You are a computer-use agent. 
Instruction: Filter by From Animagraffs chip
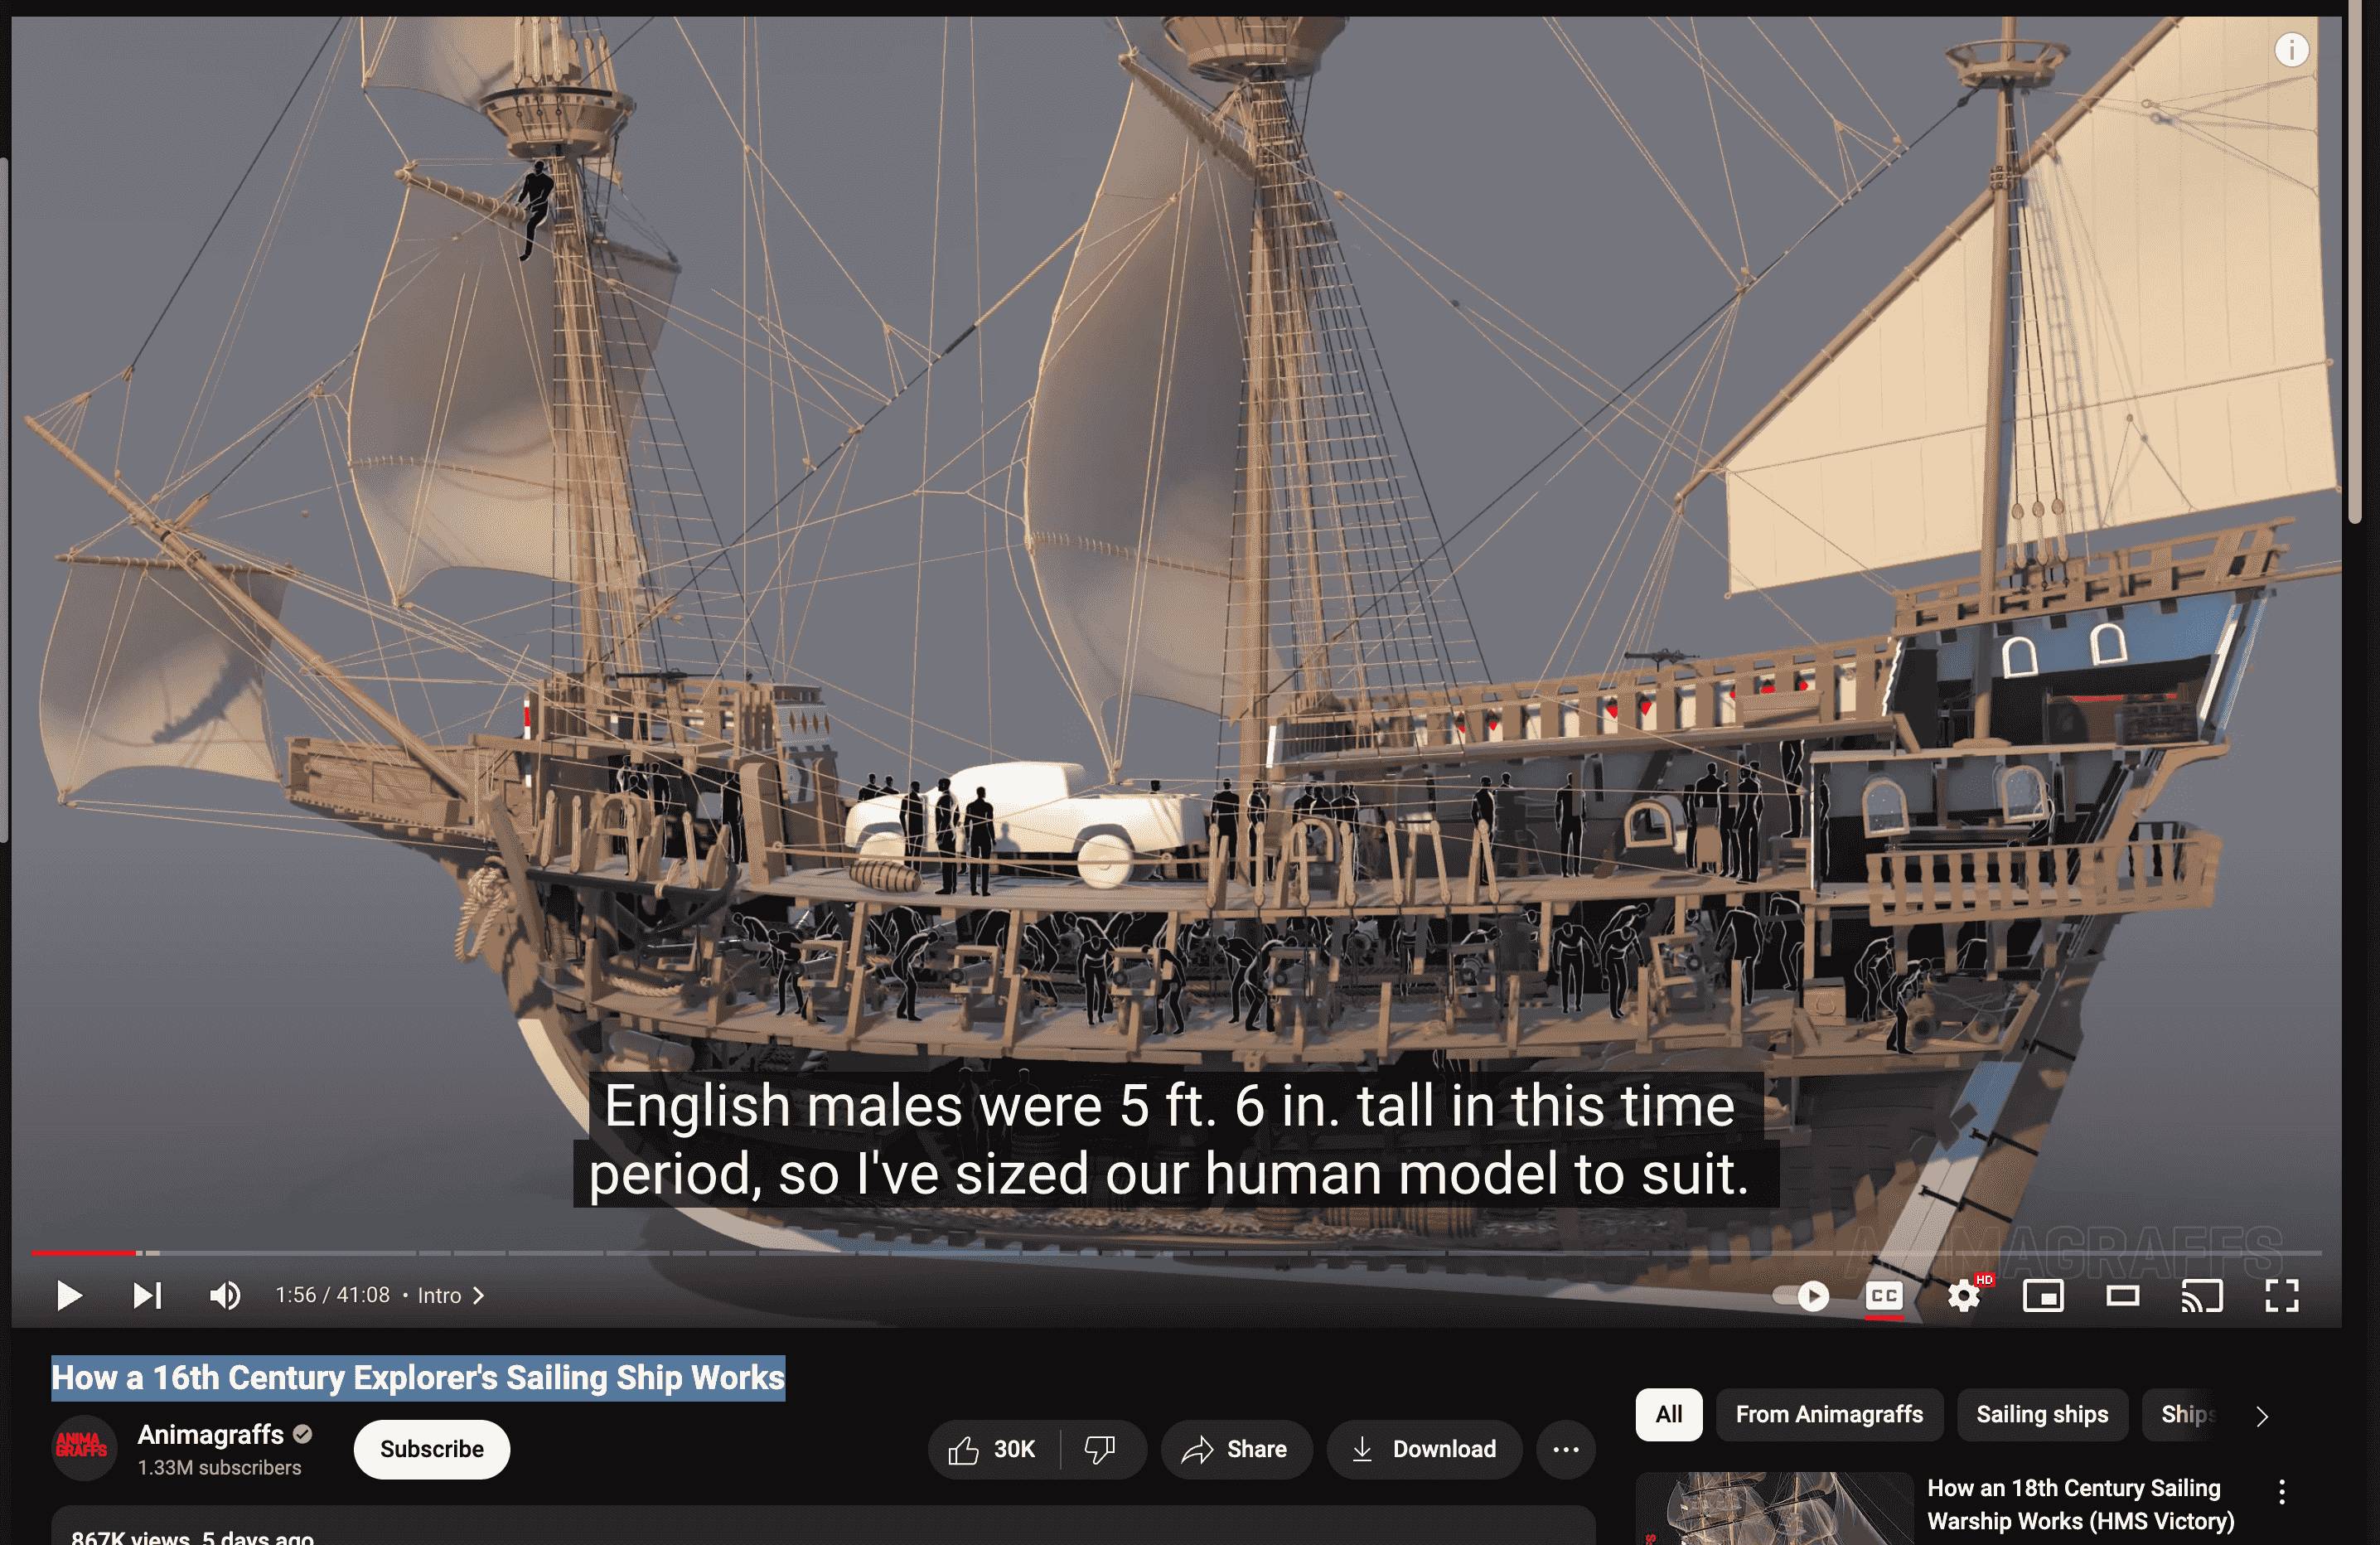click(1829, 1414)
